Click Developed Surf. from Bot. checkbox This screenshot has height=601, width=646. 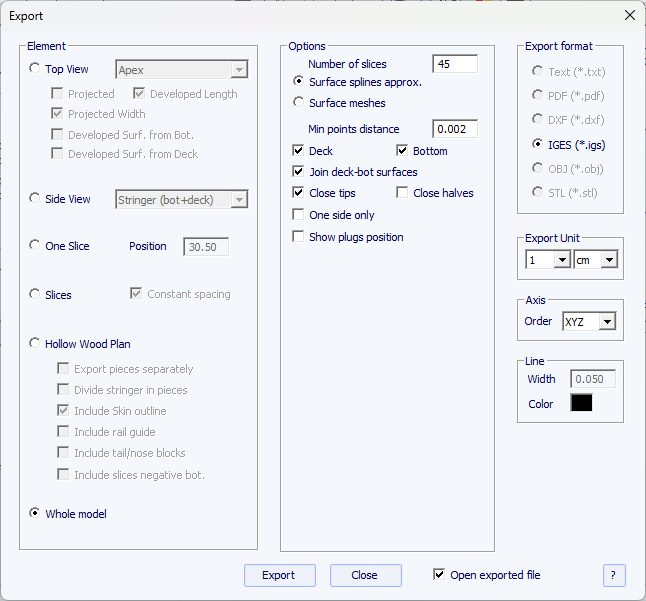click(x=57, y=134)
